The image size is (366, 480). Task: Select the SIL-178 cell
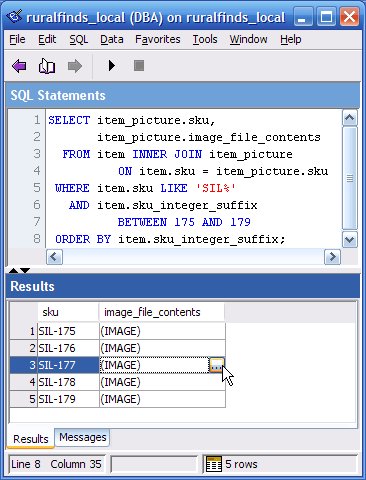pyautogui.click(x=68, y=382)
